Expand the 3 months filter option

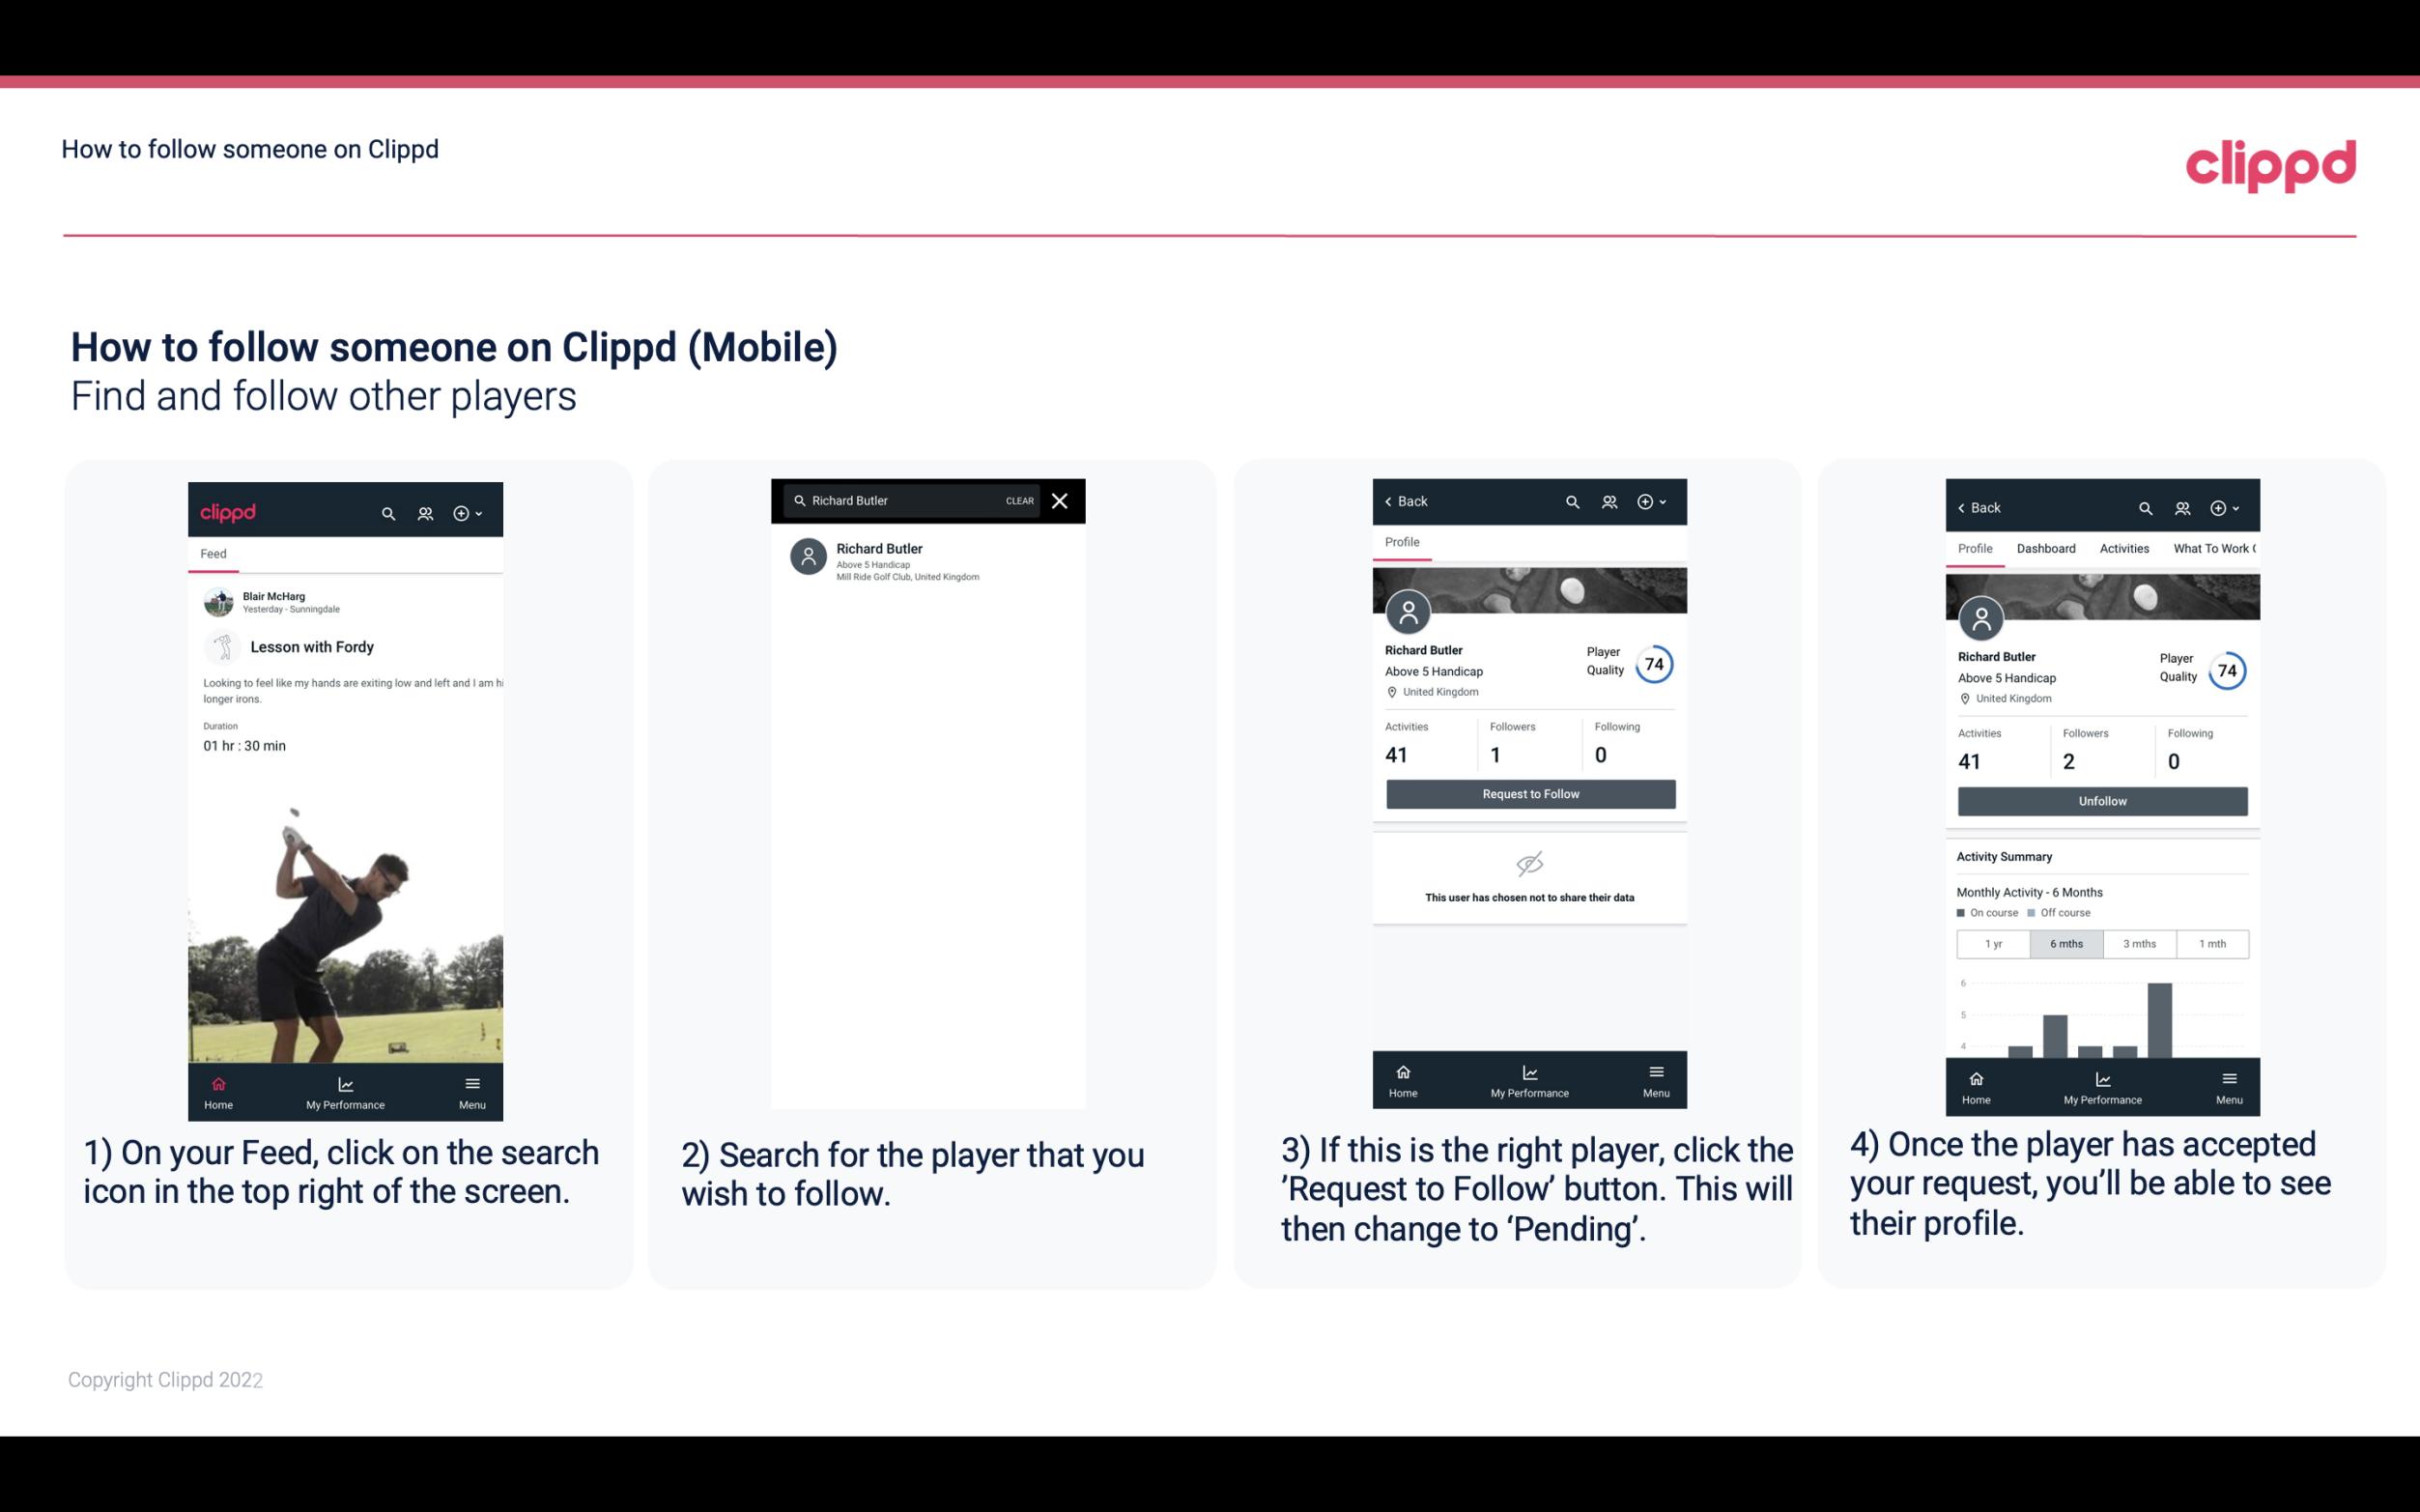2138,942
